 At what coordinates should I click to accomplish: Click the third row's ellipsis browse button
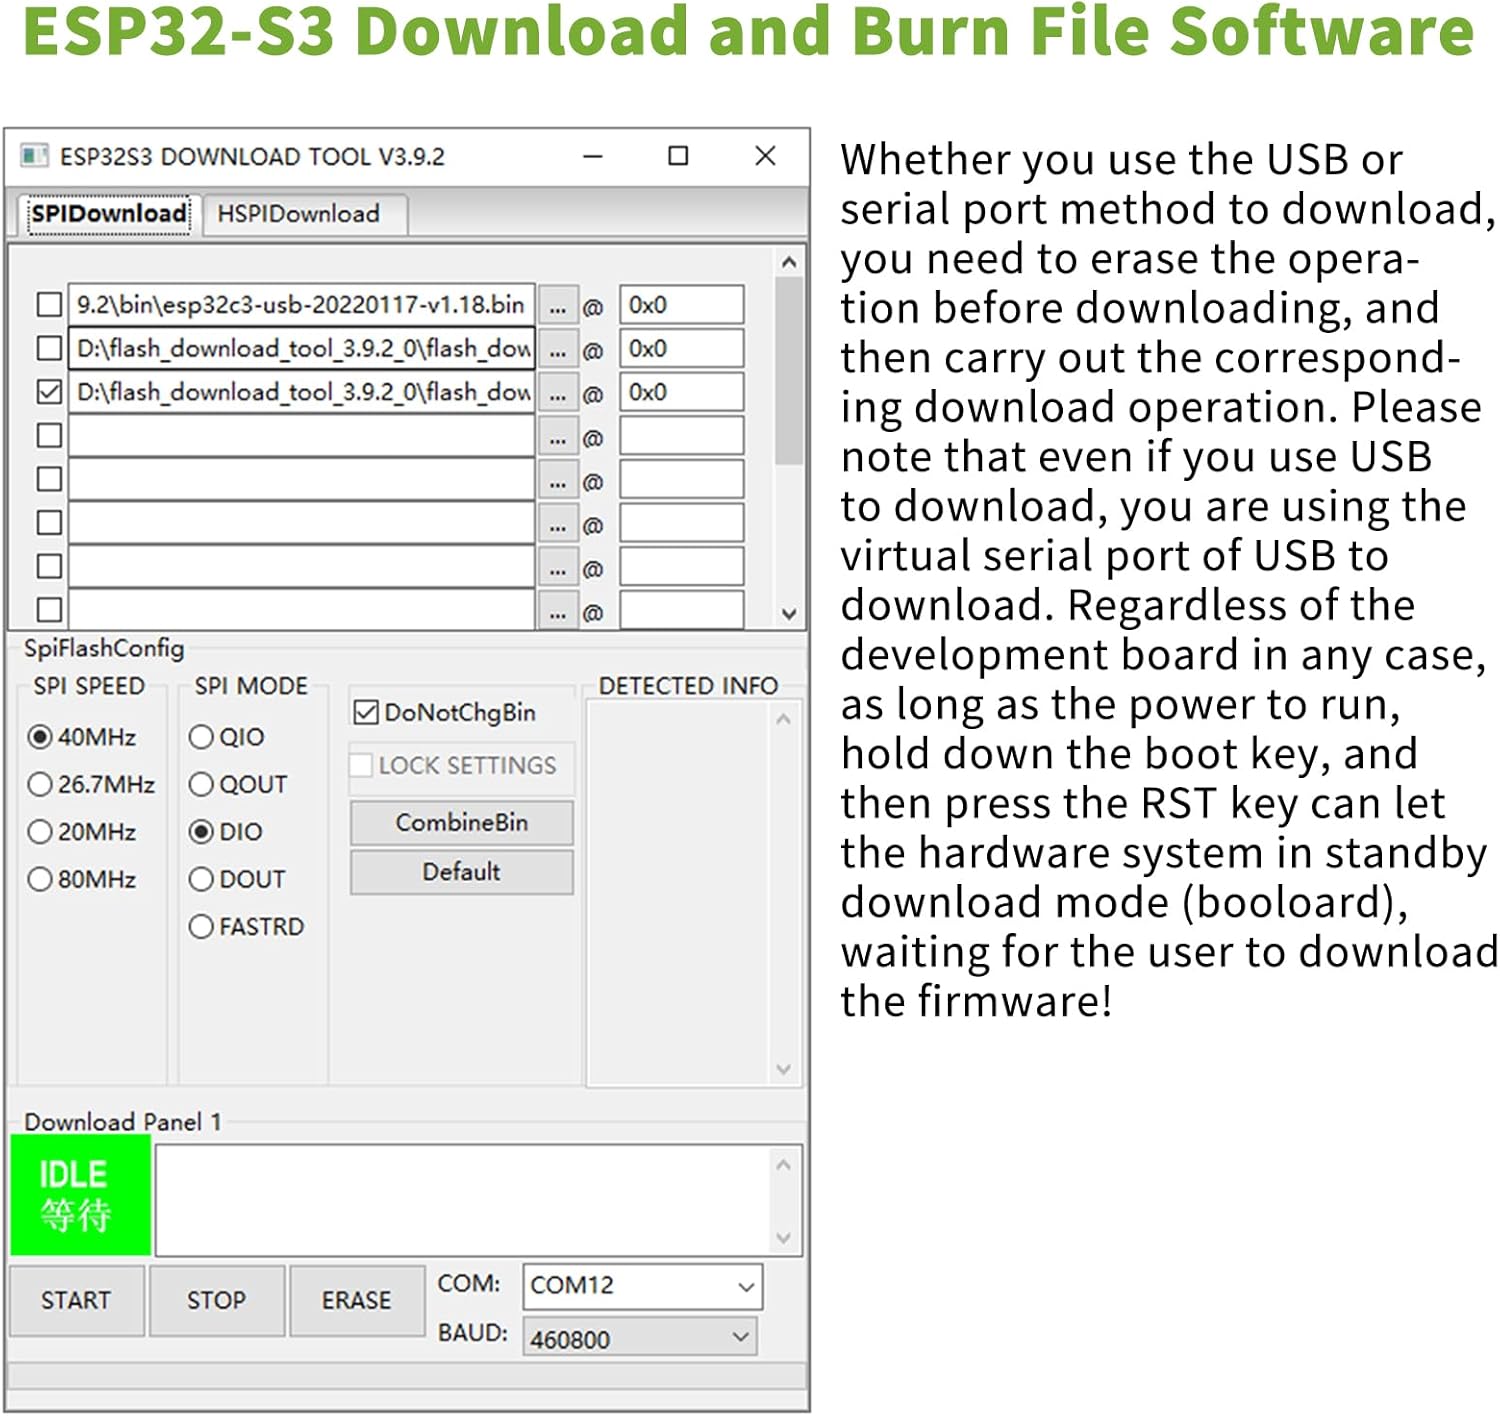click(x=557, y=393)
